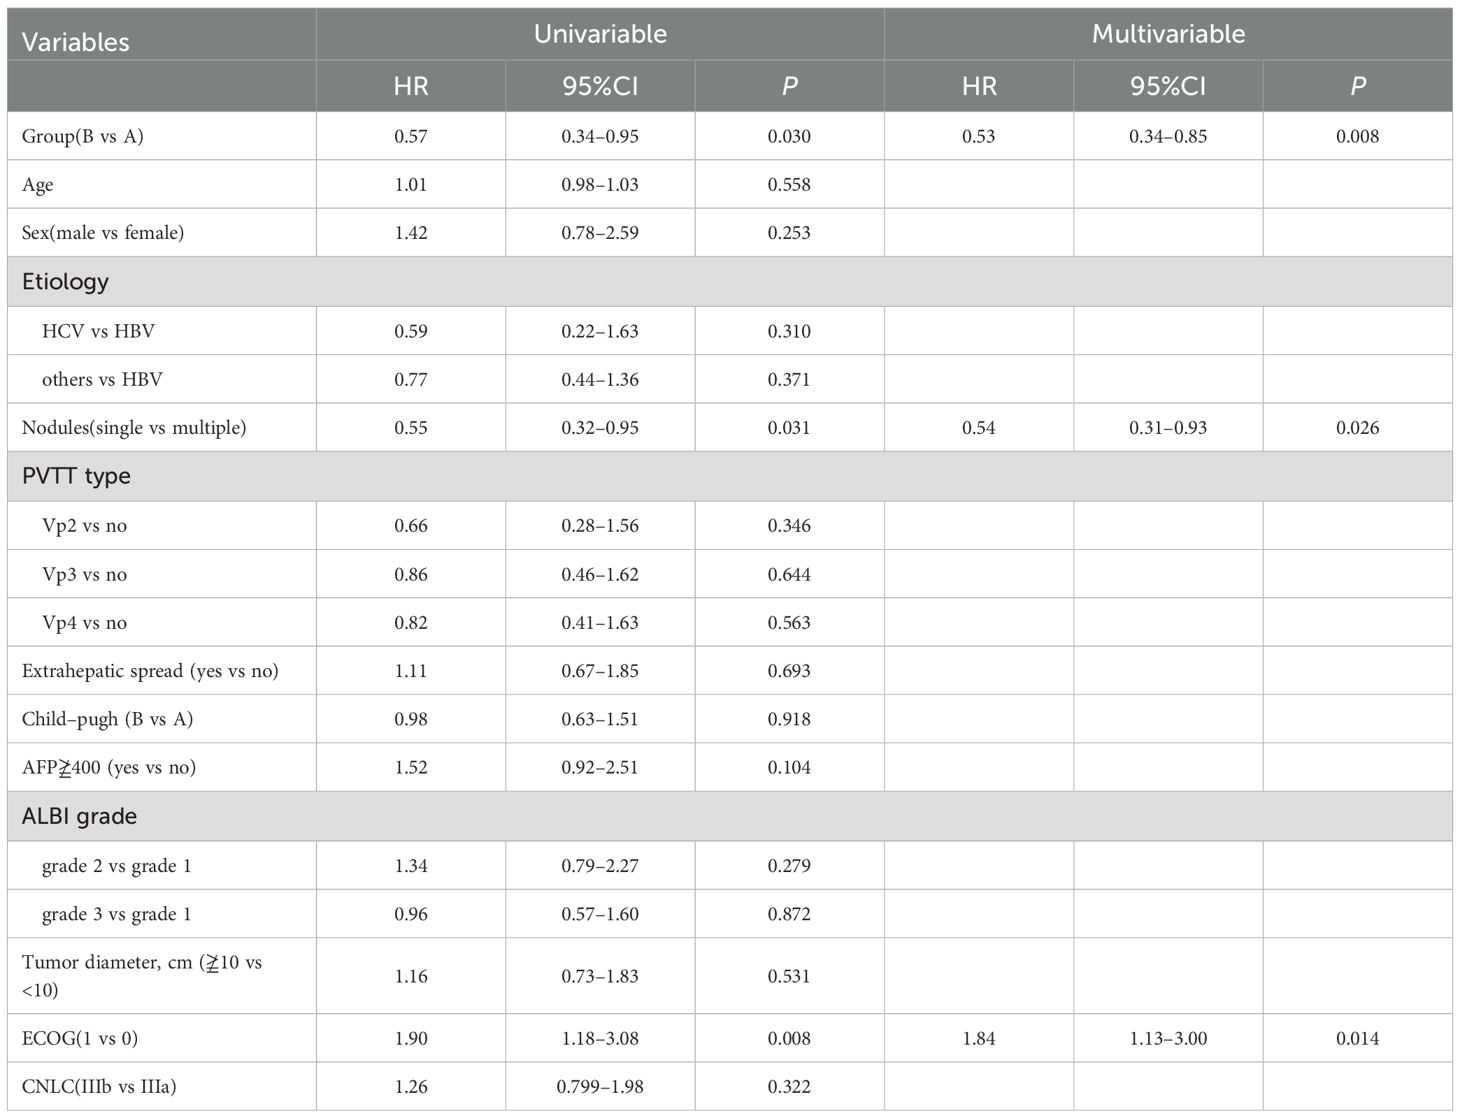The width and height of the screenshot is (1460, 1118).
Task: Click the Etiology section heading row
Action: (66, 282)
